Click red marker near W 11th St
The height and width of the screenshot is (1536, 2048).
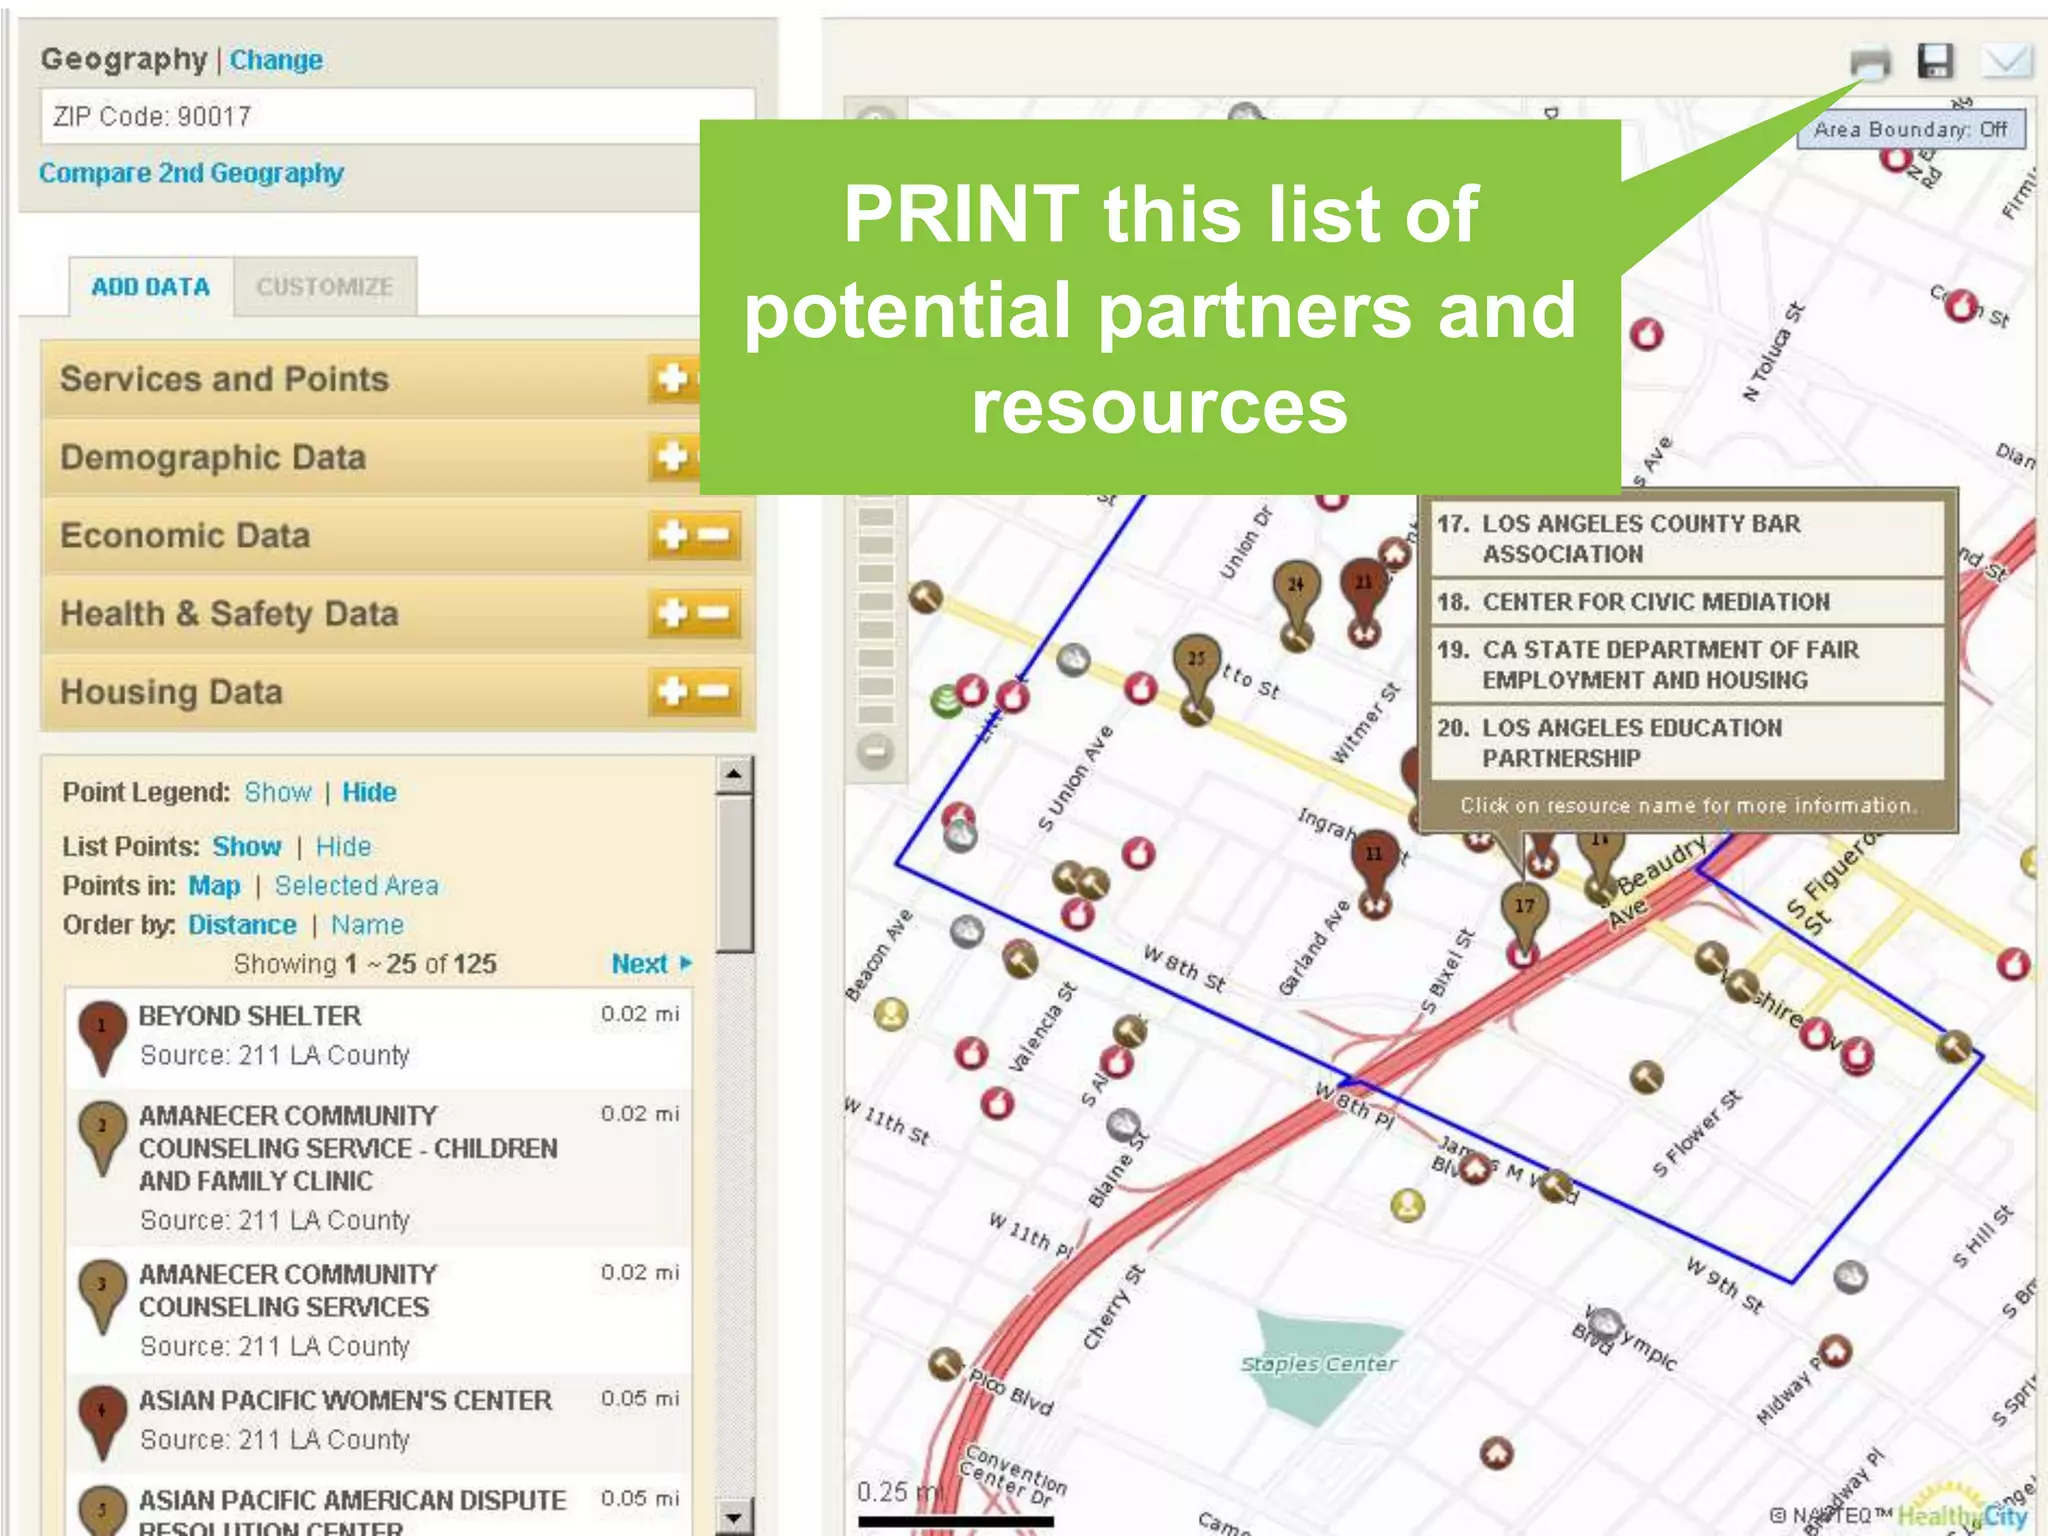coord(997,1103)
